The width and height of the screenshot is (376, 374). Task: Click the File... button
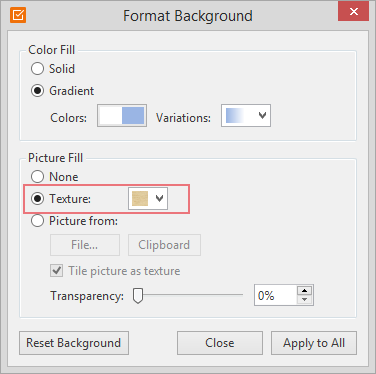click(85, 245)
